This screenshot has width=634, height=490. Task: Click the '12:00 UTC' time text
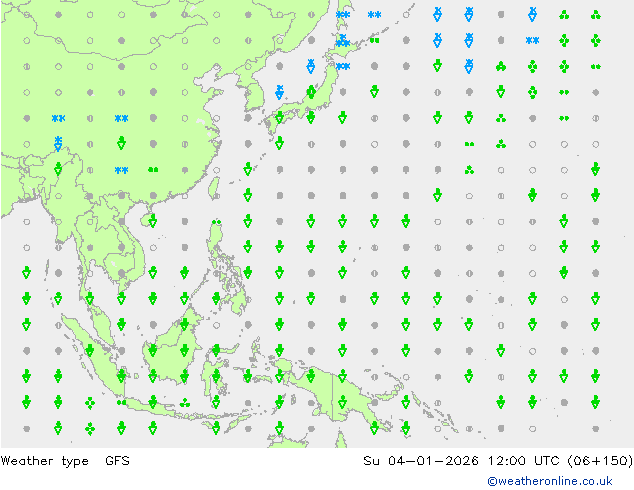(x=523, y=460)
